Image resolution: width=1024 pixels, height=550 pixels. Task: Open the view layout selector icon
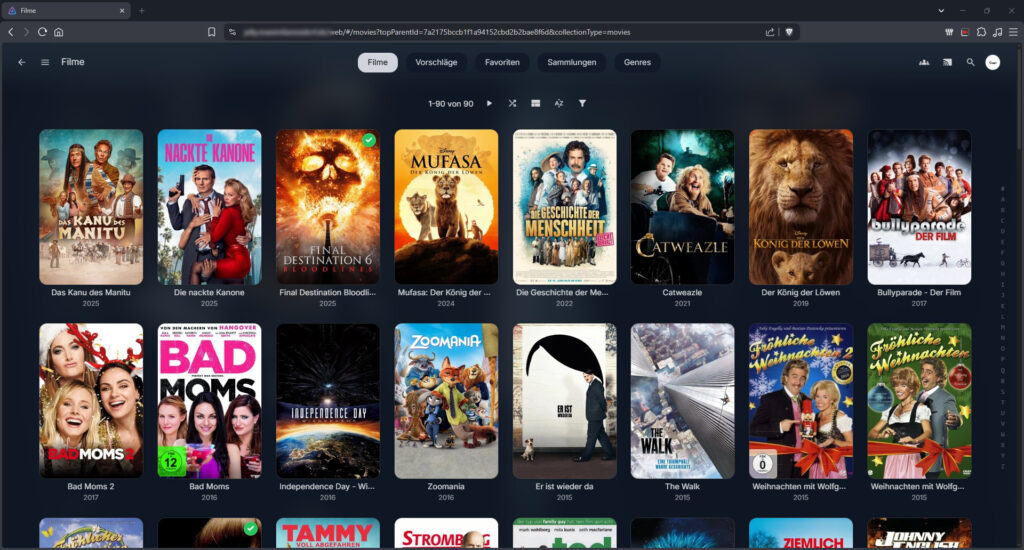tap(536, 103)
